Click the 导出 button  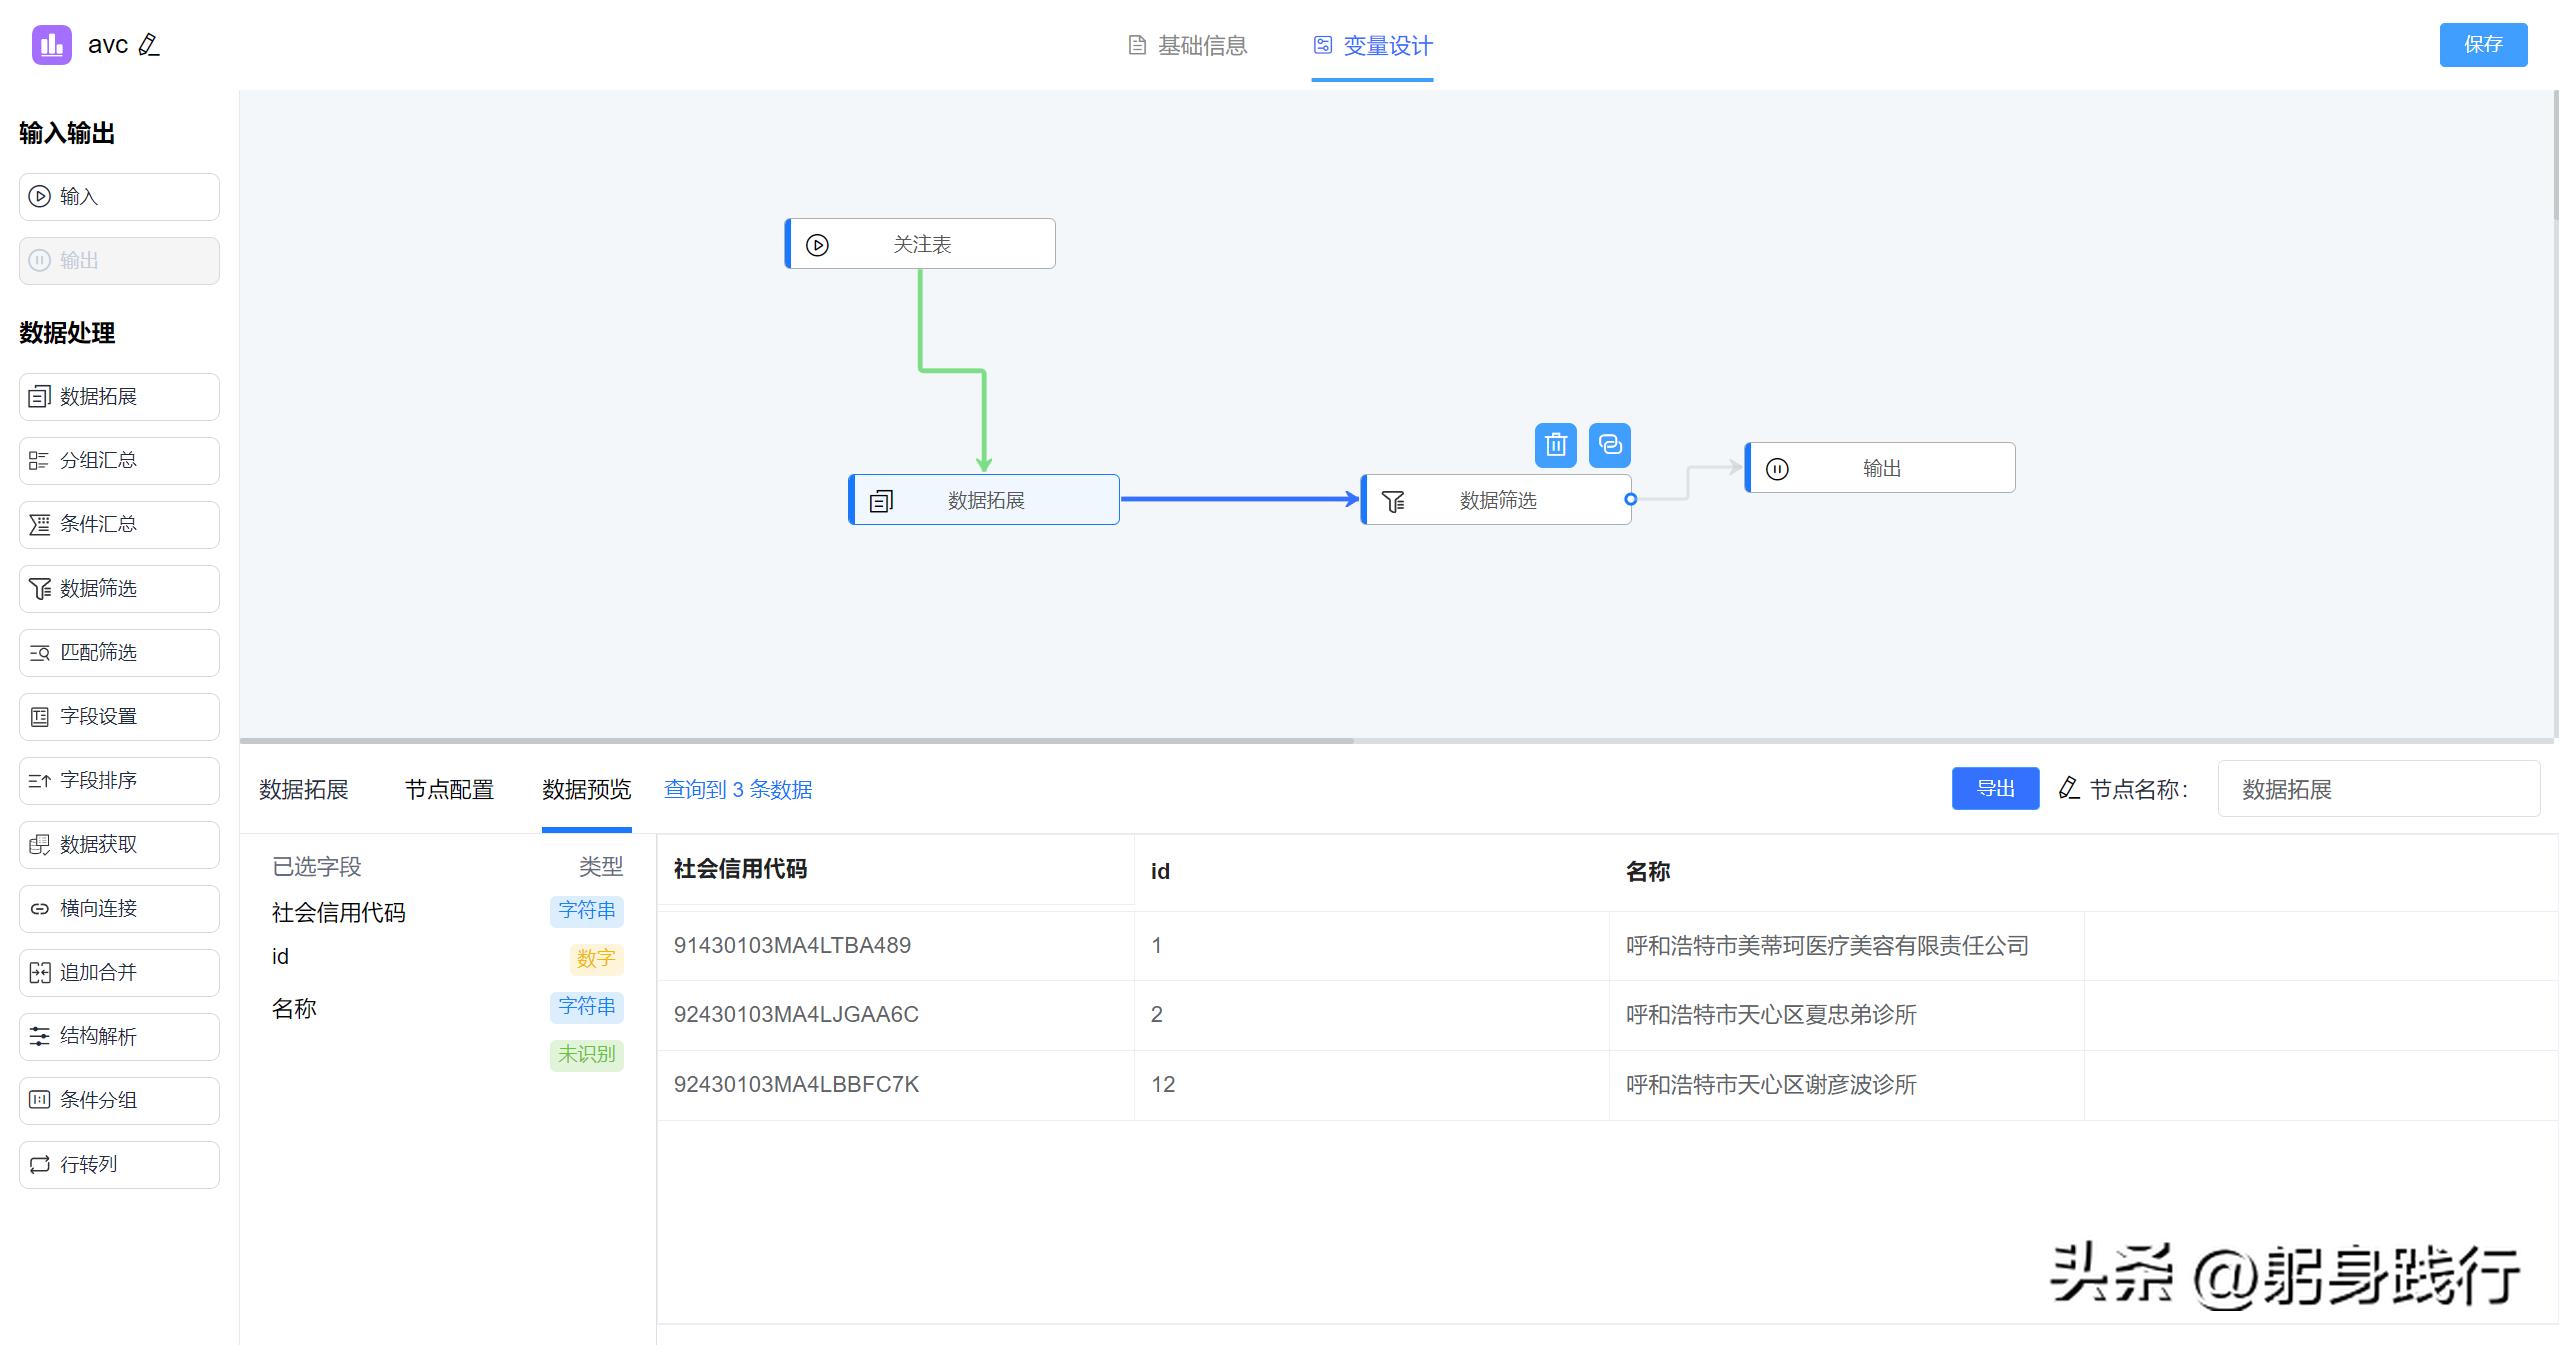pos(1995,789)
